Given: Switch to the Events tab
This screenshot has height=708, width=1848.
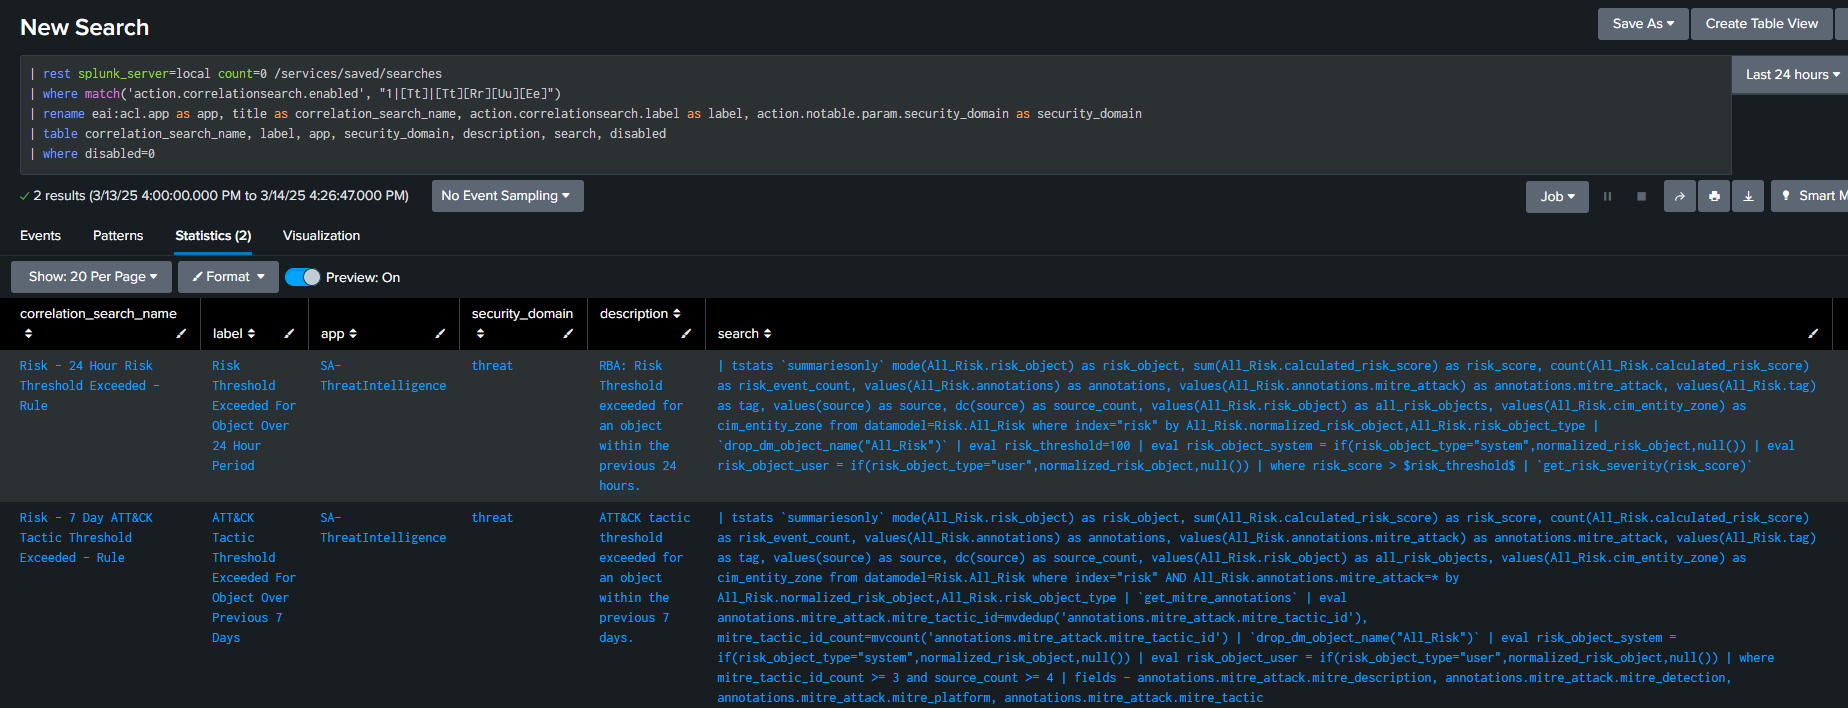Looking at the screenshot, I should coord(40,236).
